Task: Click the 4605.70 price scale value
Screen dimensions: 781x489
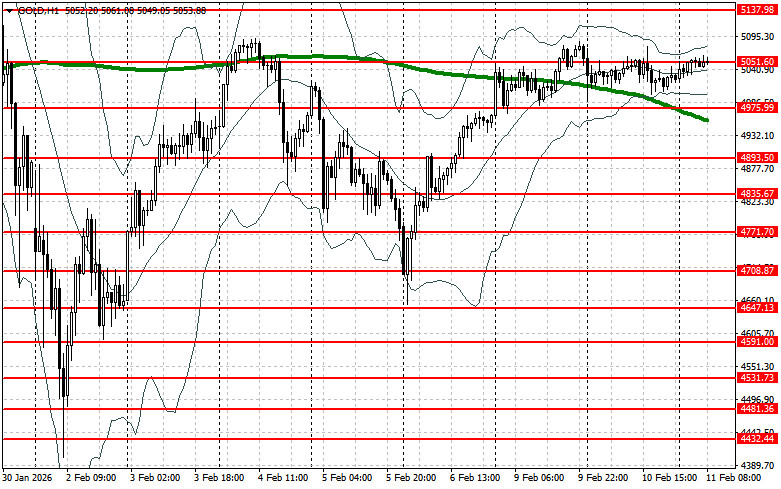Action: pos(757,333)
